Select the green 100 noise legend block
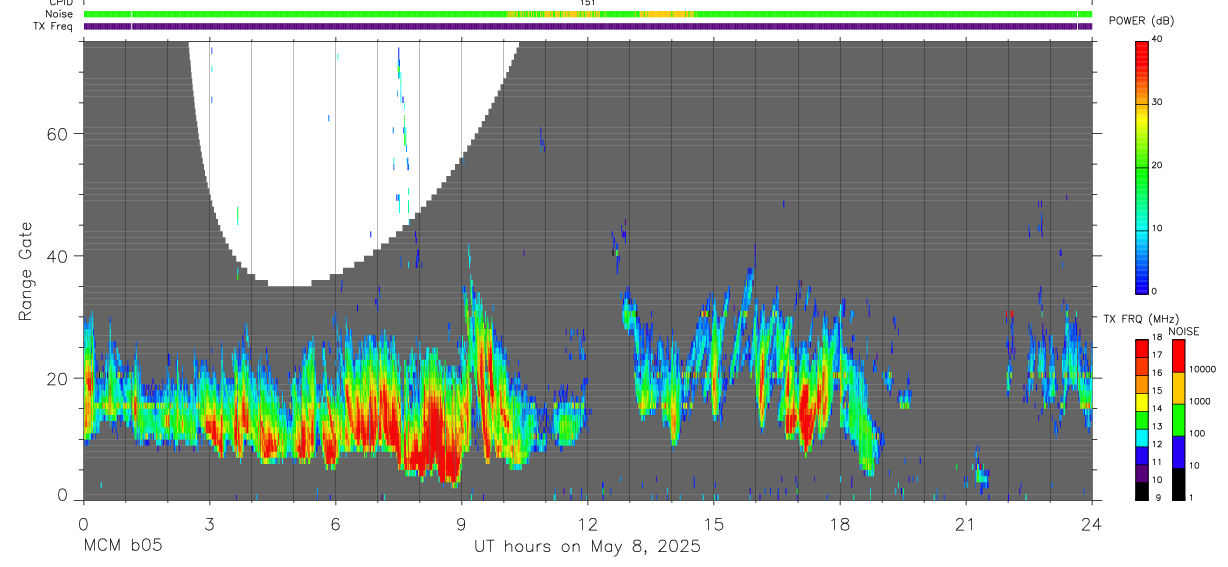Screen dimensions: 1228x567 pyautogui.click(x=1178, y=420)
